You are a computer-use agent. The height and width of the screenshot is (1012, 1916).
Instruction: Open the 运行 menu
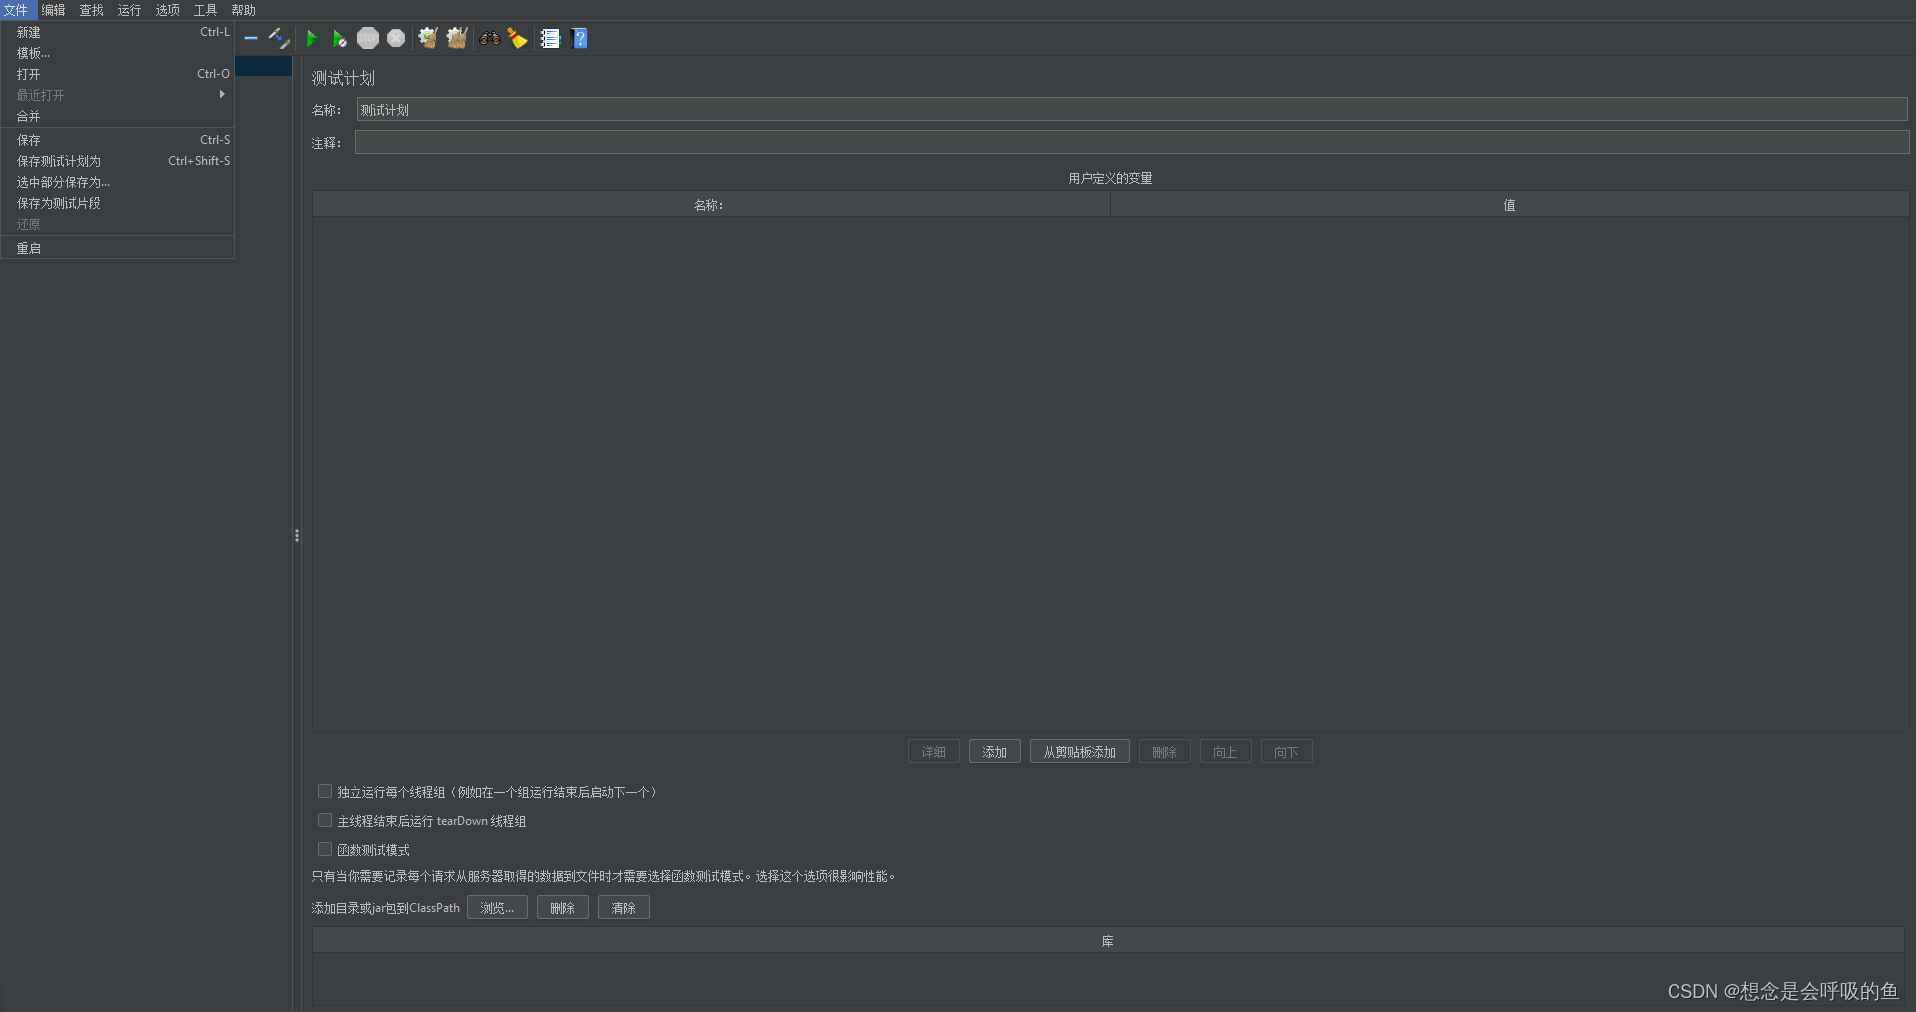coord(129,10)
